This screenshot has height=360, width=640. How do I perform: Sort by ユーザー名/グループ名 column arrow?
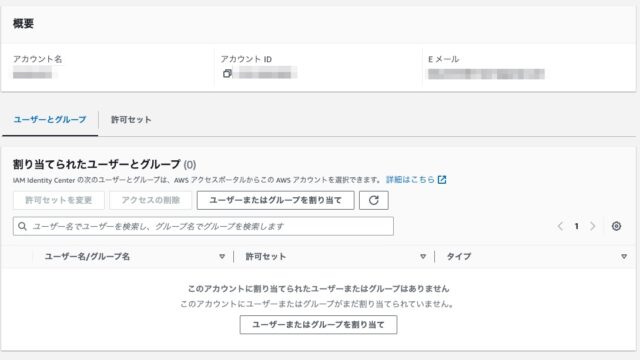pyautogui.click(x=222, y=256)
